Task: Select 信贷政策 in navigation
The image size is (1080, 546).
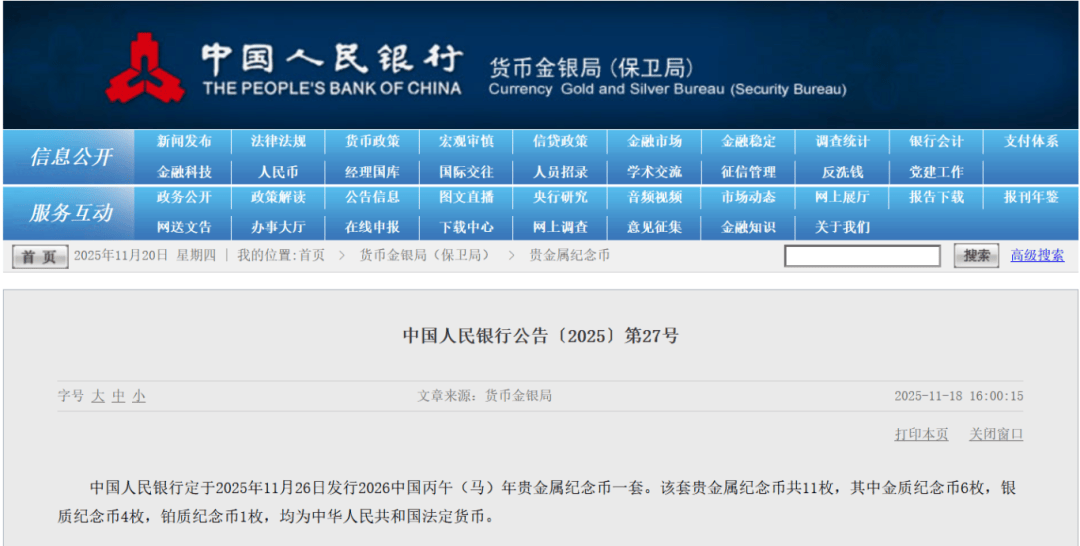Action: 560,142
